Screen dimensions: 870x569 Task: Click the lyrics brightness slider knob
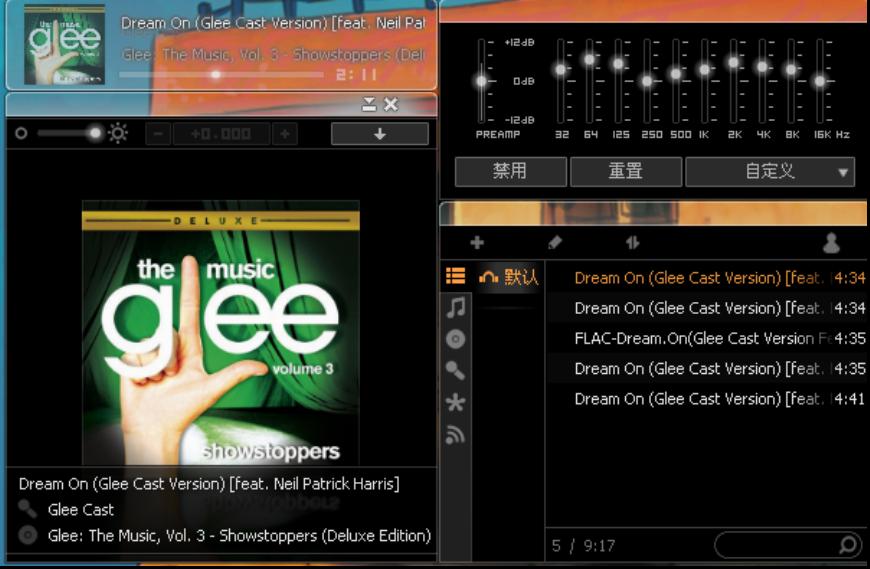[x=95, y=133]
